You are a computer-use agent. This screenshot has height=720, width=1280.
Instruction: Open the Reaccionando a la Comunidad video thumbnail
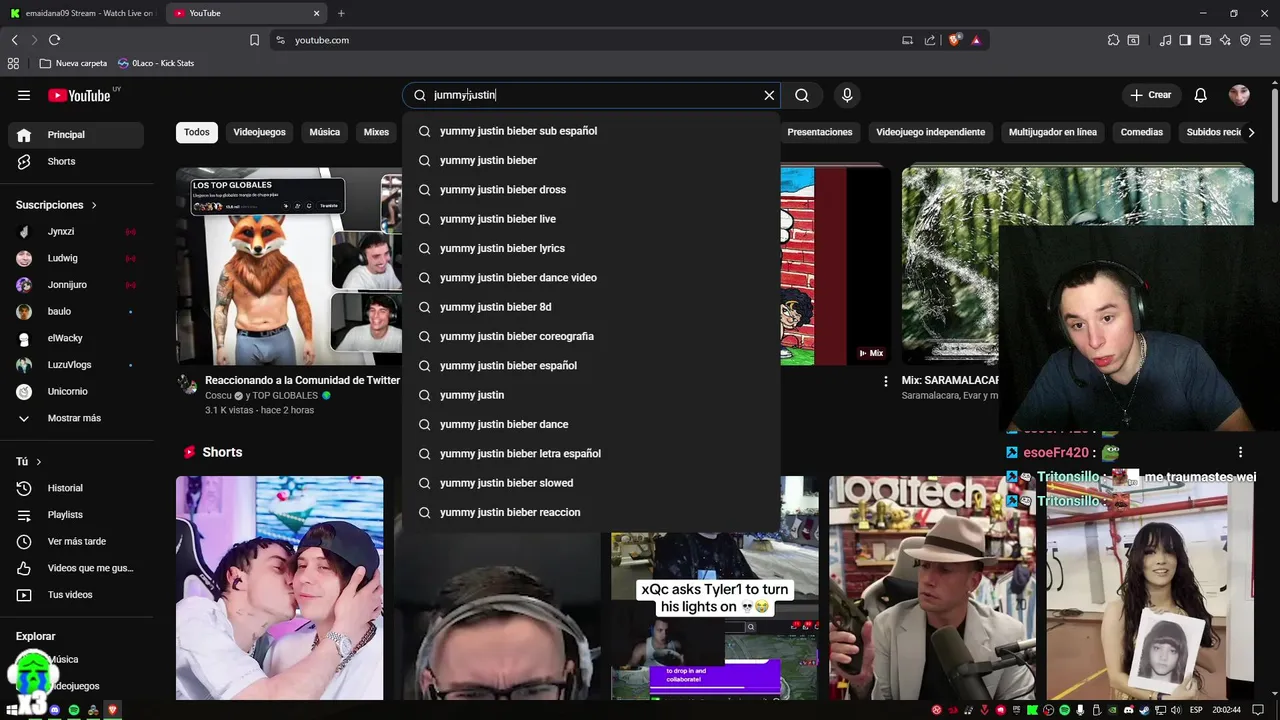click(x=289, y=266)
